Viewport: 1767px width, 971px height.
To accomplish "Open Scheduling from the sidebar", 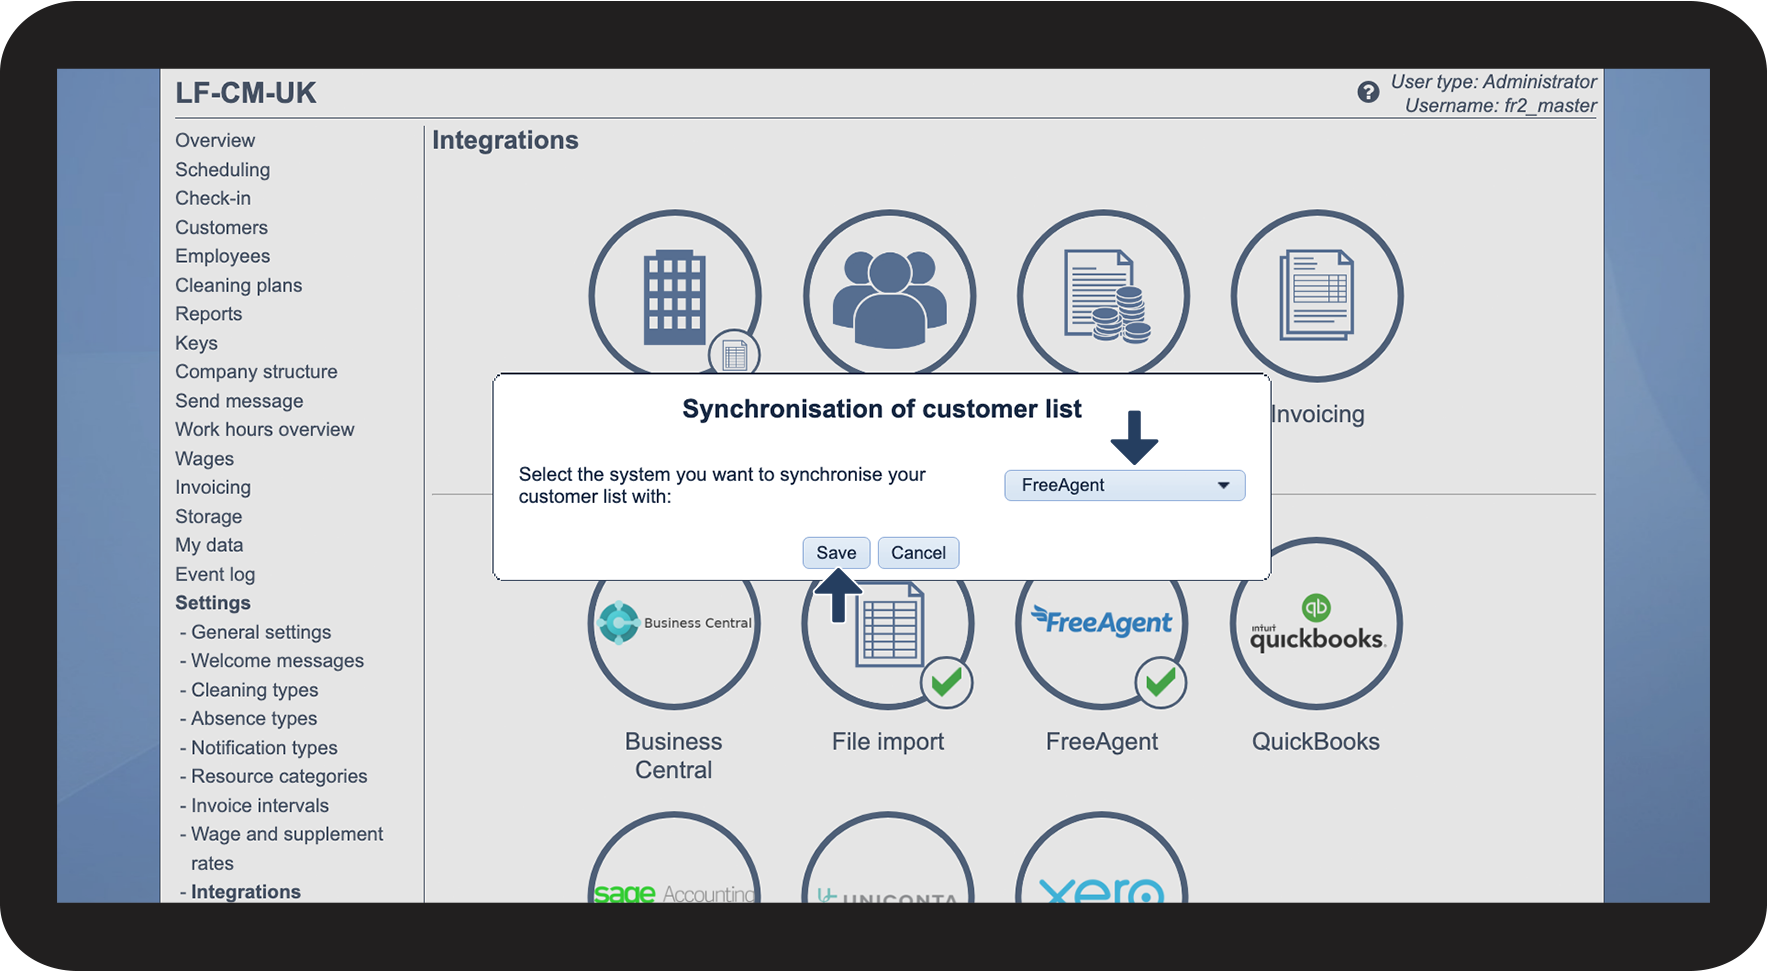I will (x=222, y=169).
